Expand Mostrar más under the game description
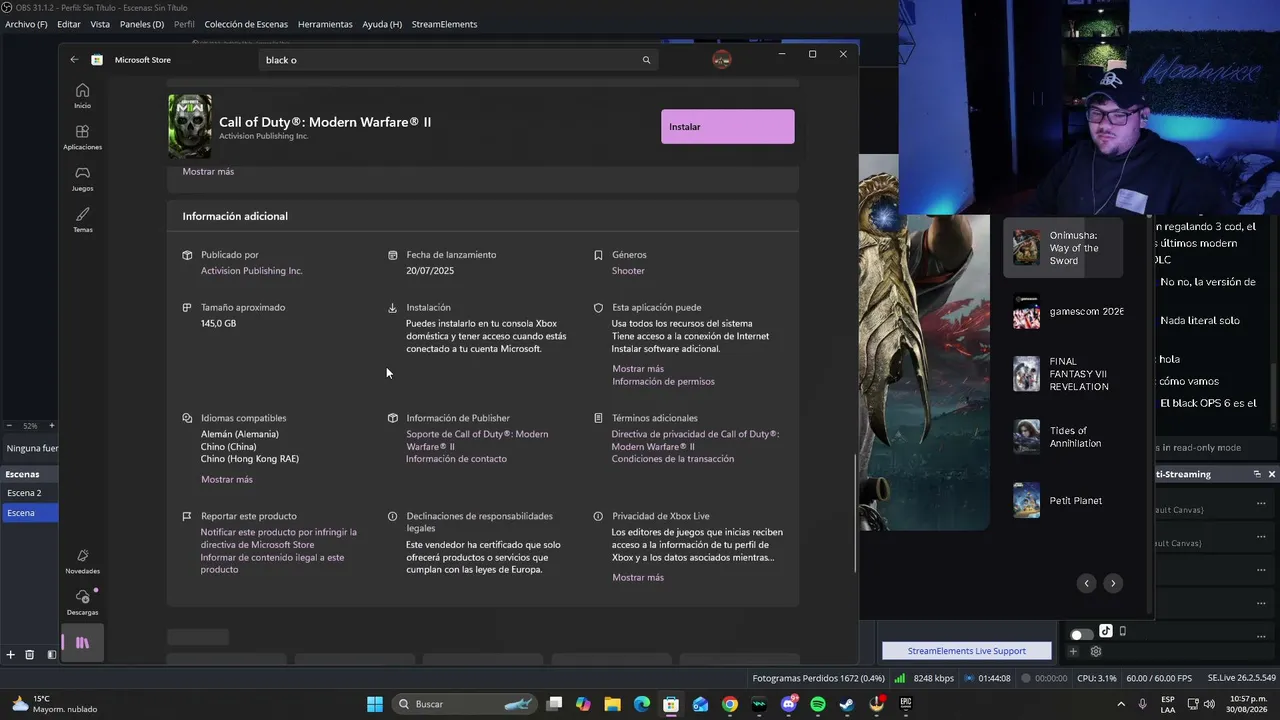The height and width of the screenshot is (720, 1280). coord(208,171)
